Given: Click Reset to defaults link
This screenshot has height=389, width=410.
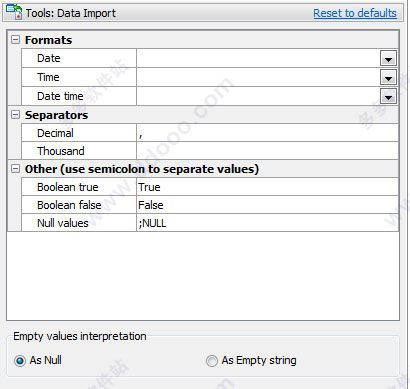Looking at the screenshot, I should click(x=355, y=13).
